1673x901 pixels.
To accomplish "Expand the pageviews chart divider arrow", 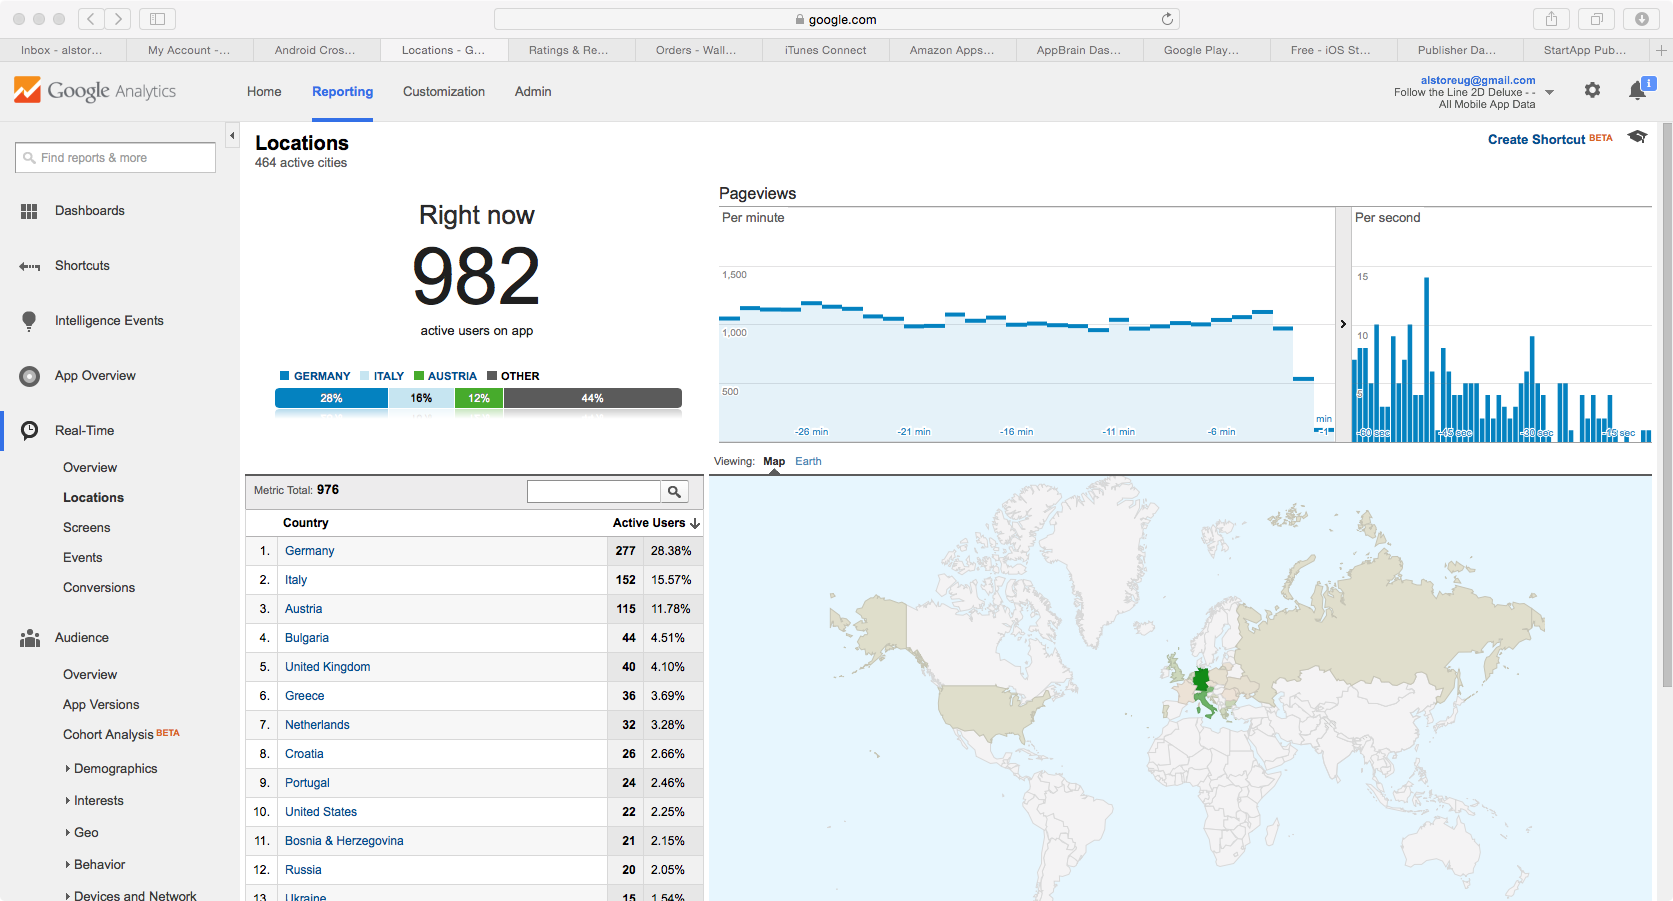I will coord(1343,324).
